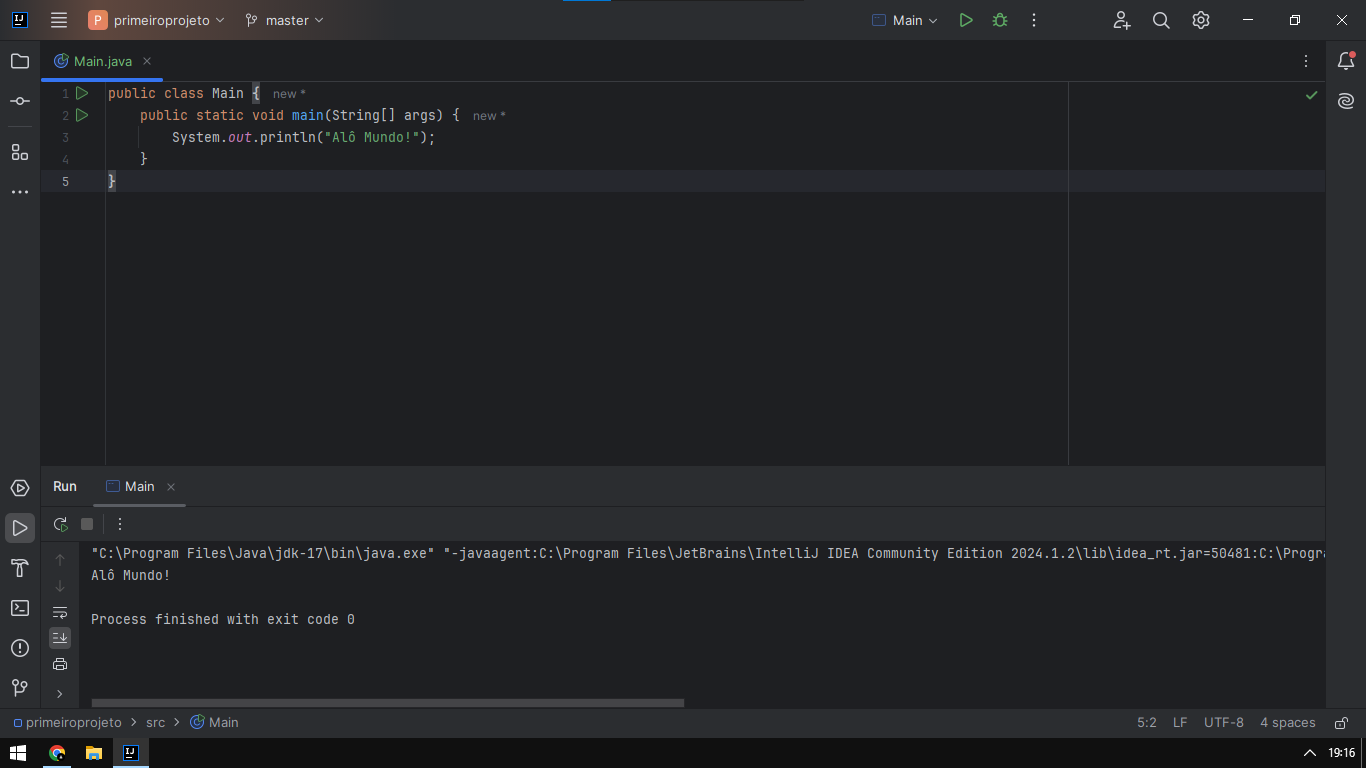The width and height of the screenshot is (1366, 768).
Task: Open the Notifications bell panel
Action: point(1346,61)
